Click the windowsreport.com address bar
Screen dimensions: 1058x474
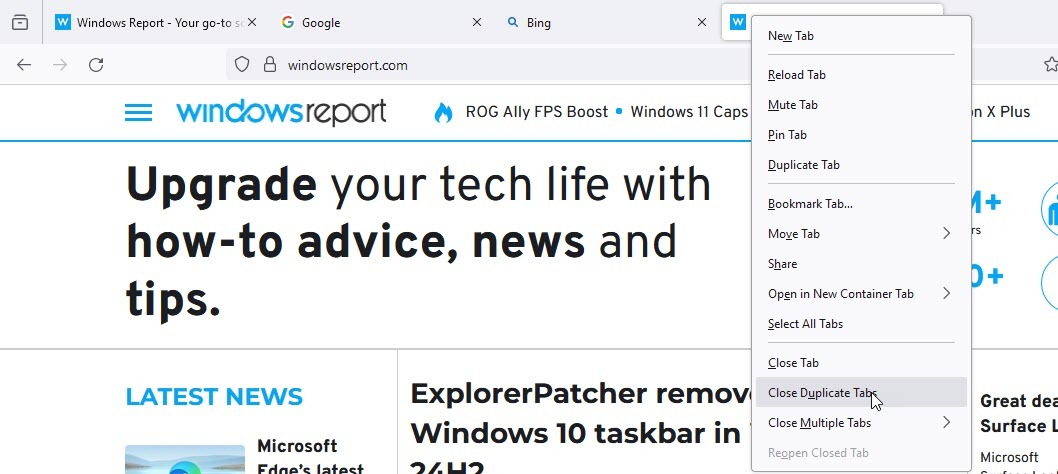click(x=347, y=65)
